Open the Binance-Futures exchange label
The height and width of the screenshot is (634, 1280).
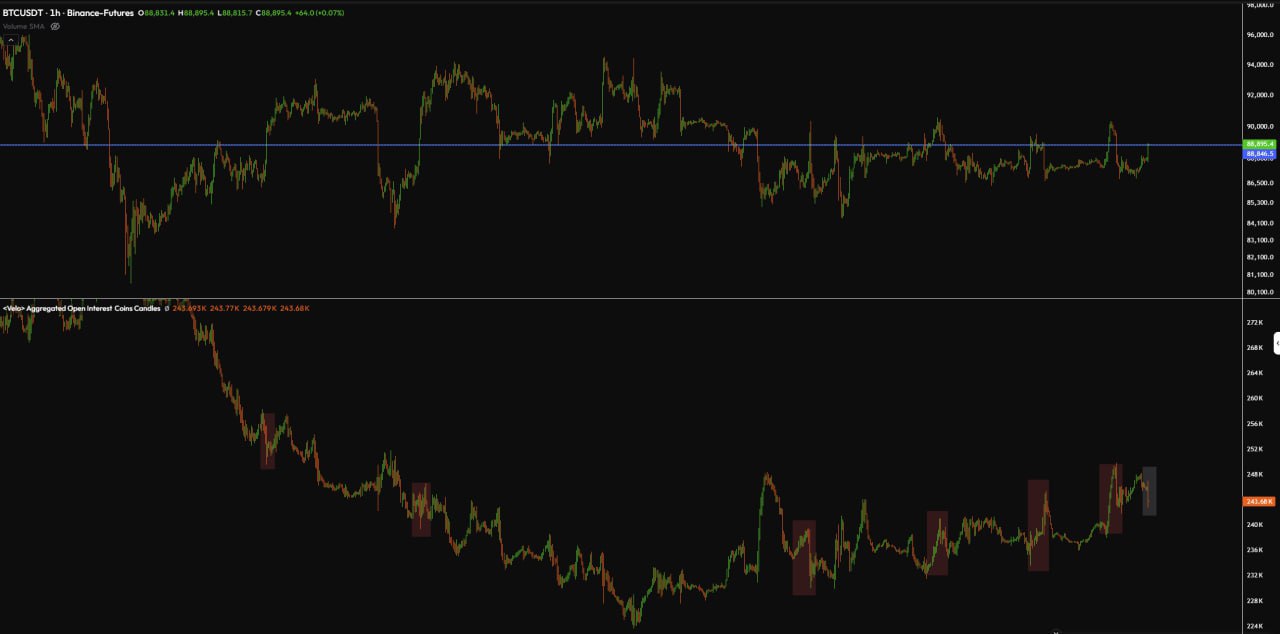[x=102, y=11]
